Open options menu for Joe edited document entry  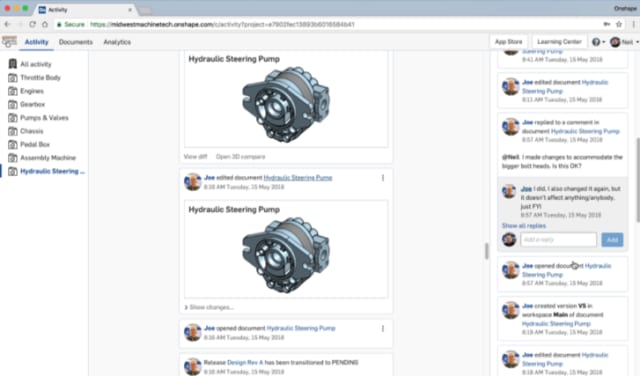coord(382,178)
